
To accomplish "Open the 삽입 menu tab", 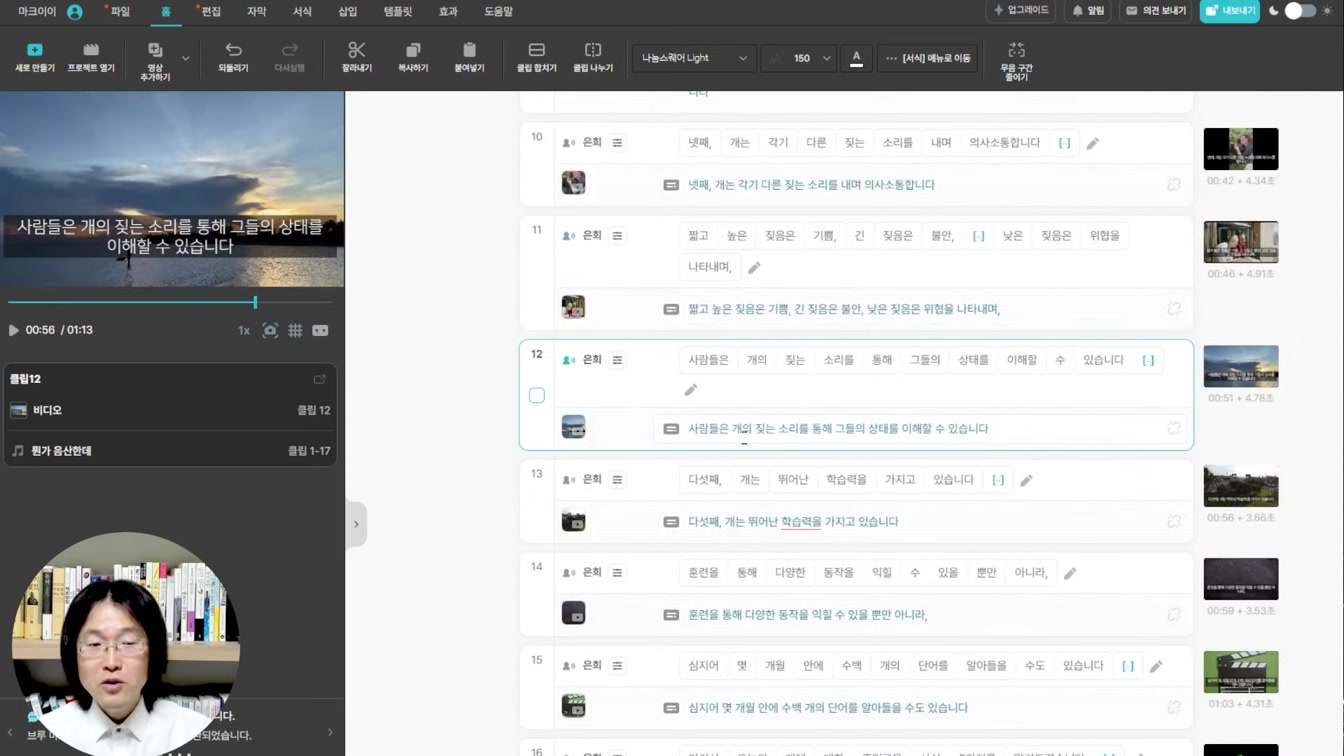I will 347,11.
